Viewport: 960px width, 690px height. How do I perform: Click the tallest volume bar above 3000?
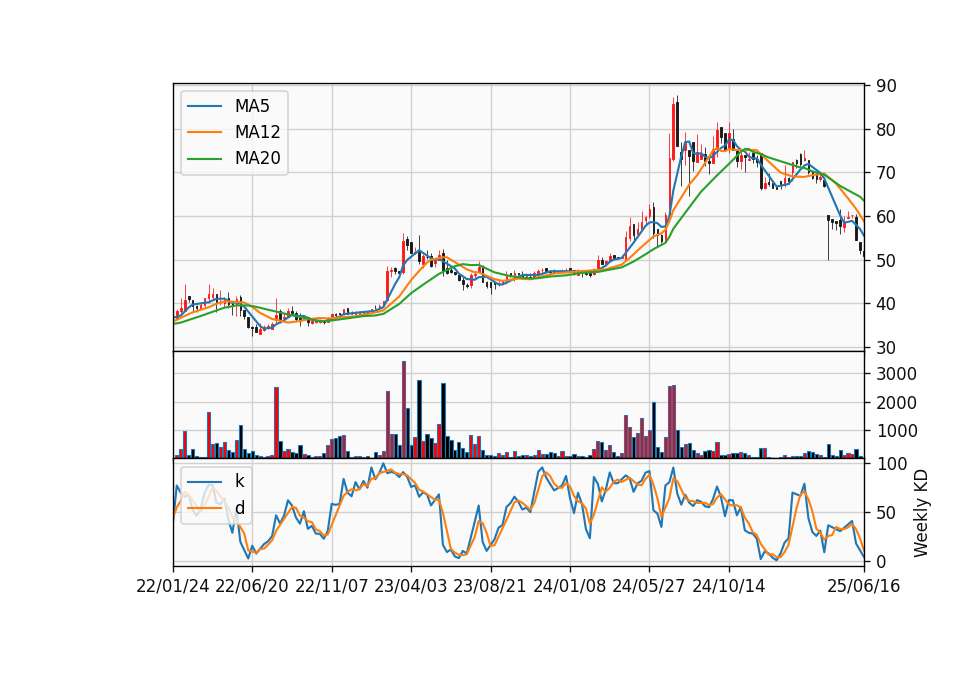403,410
